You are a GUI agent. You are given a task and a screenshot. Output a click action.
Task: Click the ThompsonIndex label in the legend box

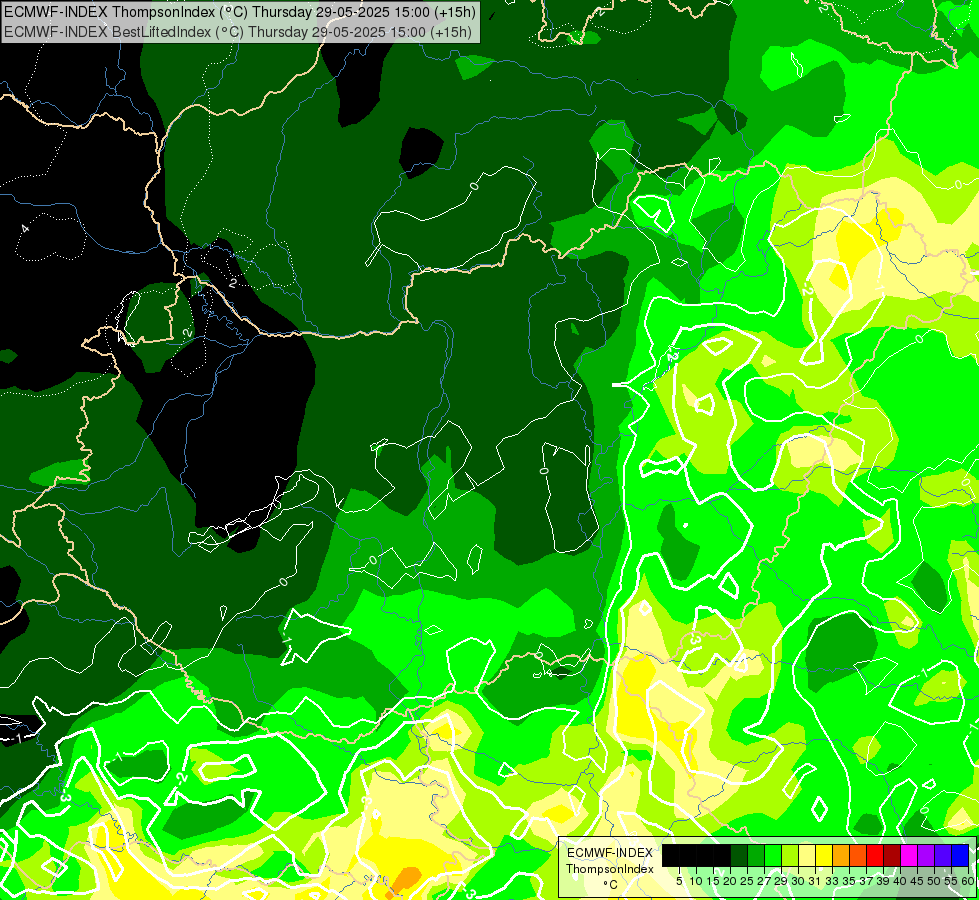pyautogui.click(x=609, y=869)
